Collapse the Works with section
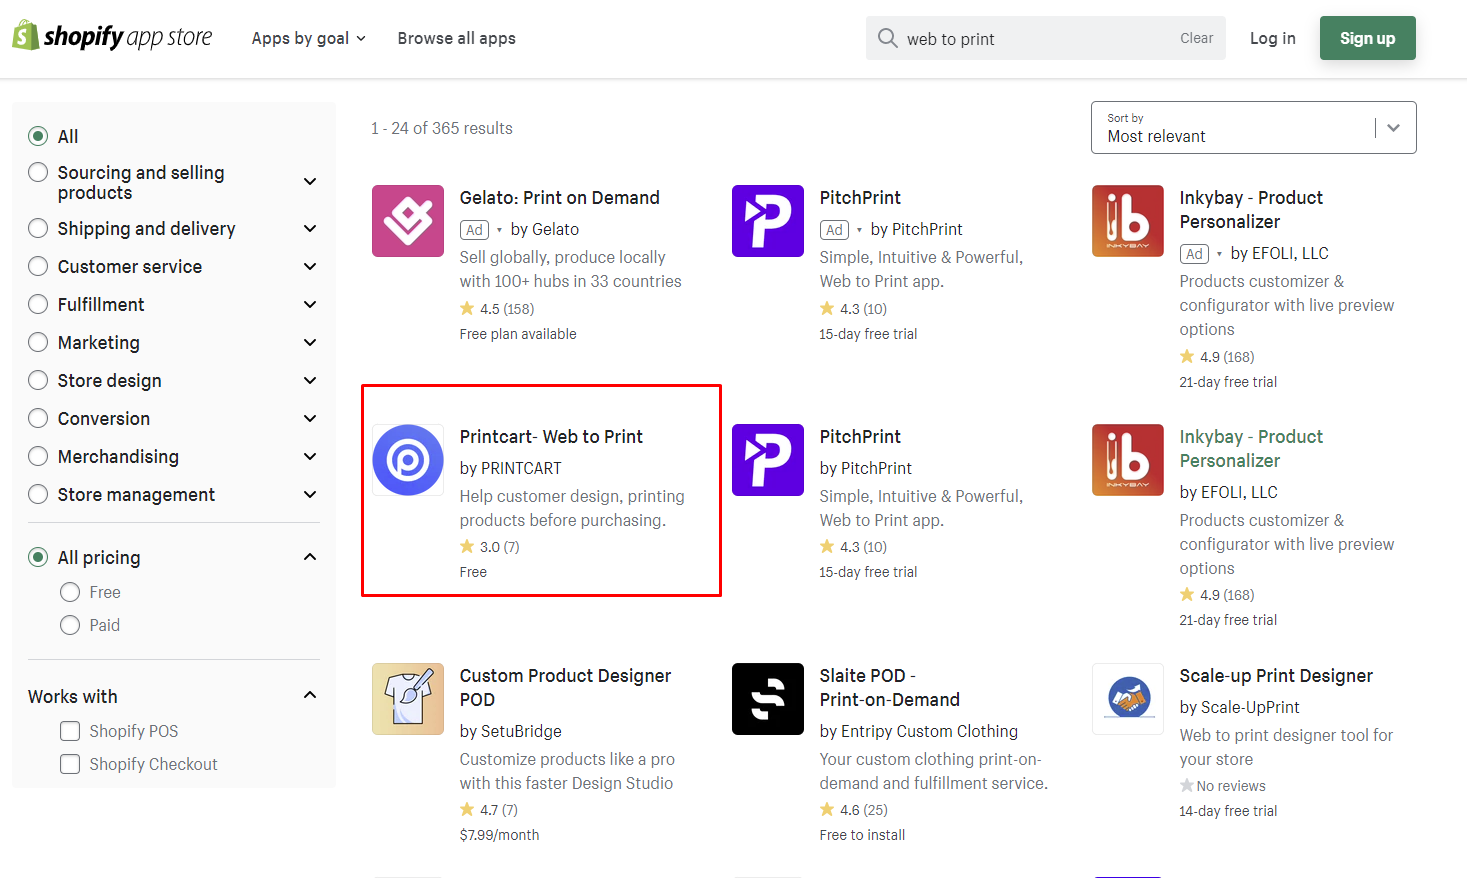1467x878 pixels. click(x=310, y=695)
